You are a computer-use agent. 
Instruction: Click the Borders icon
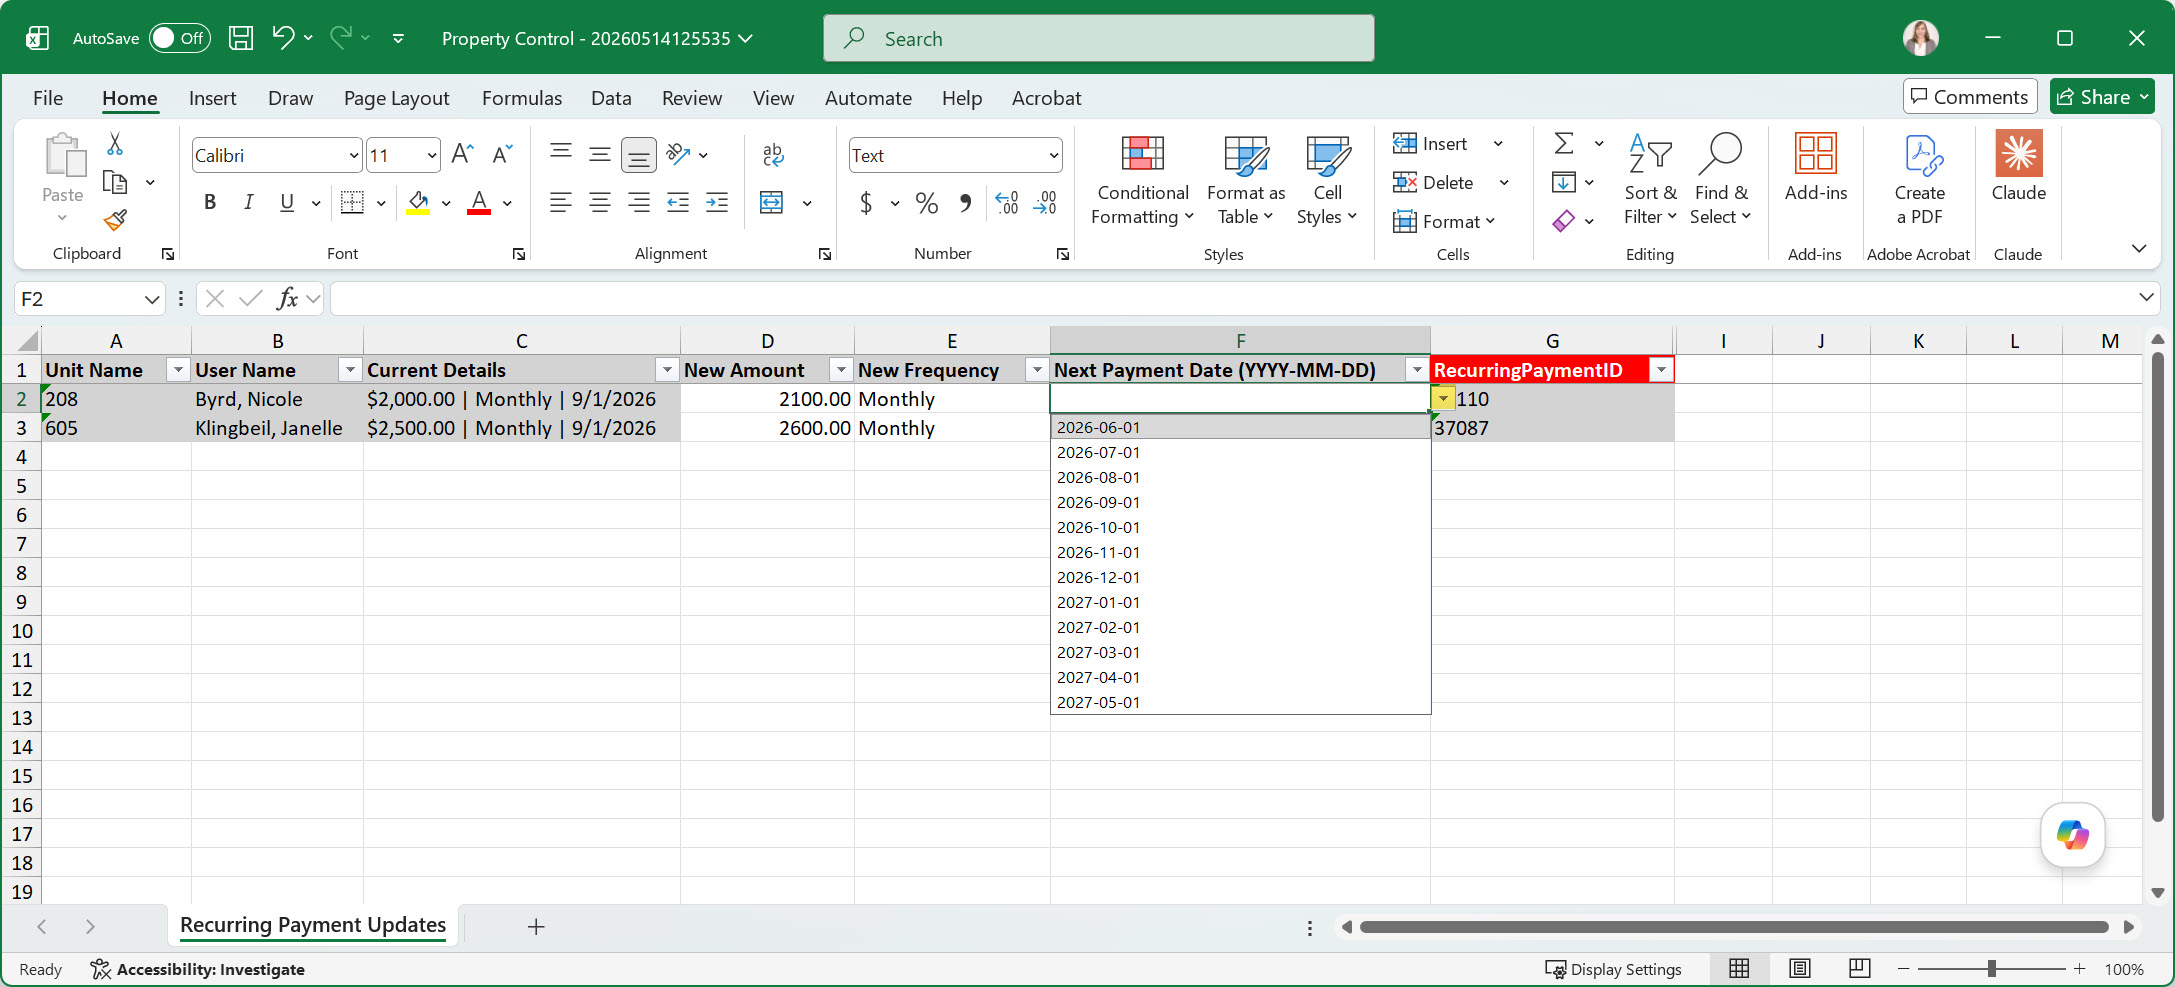click(x=353, y=202)
